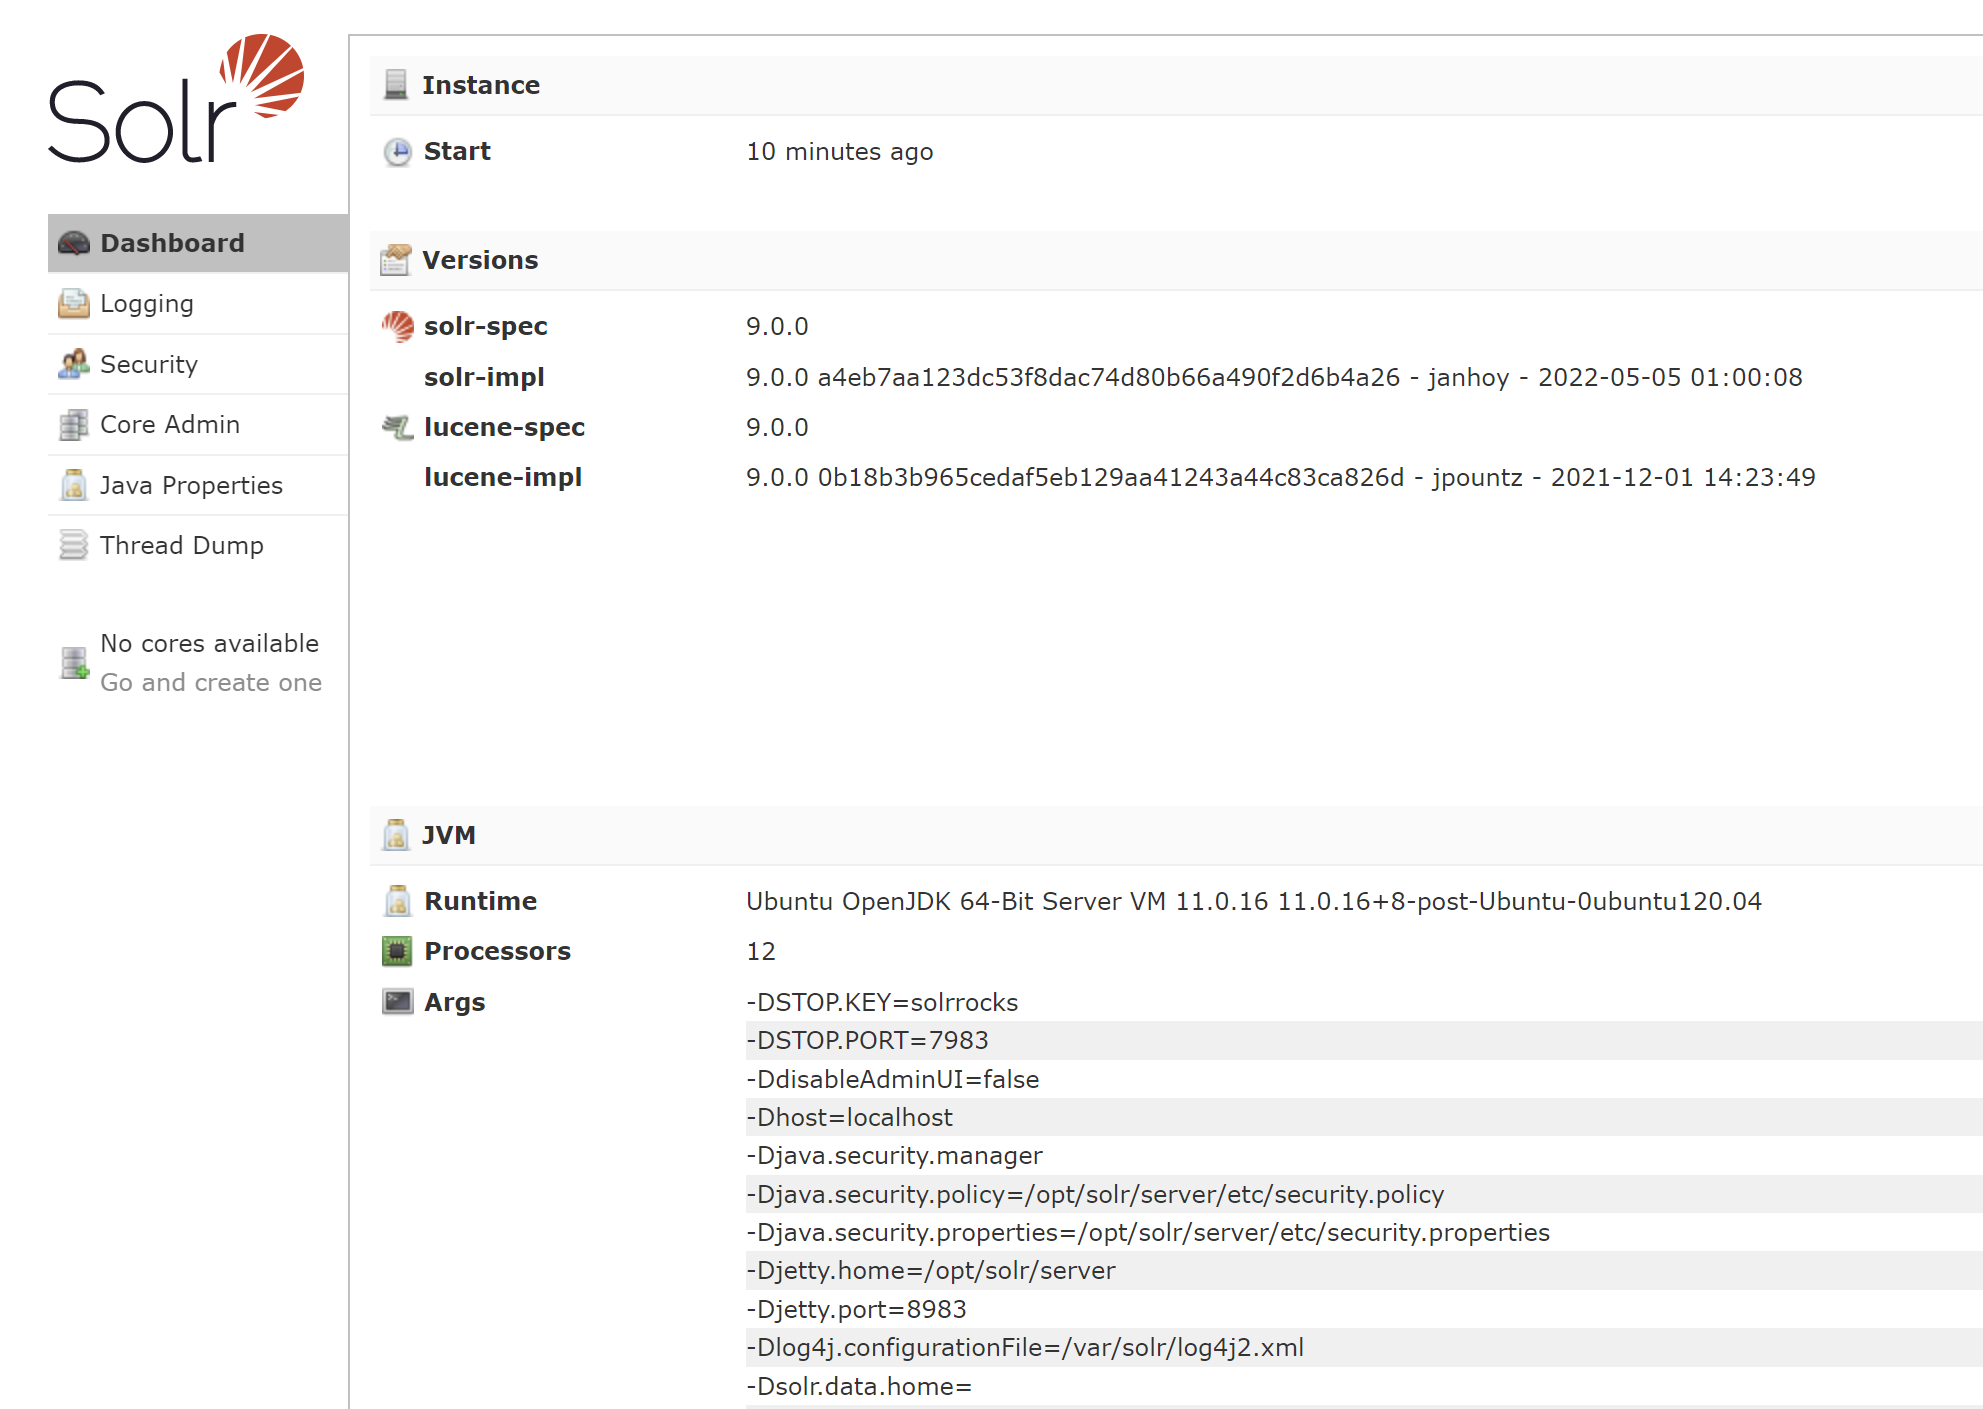Click the solr-spec version 9.0.0
Viewport: 1983px width, 1409px height.
(777, 327)
